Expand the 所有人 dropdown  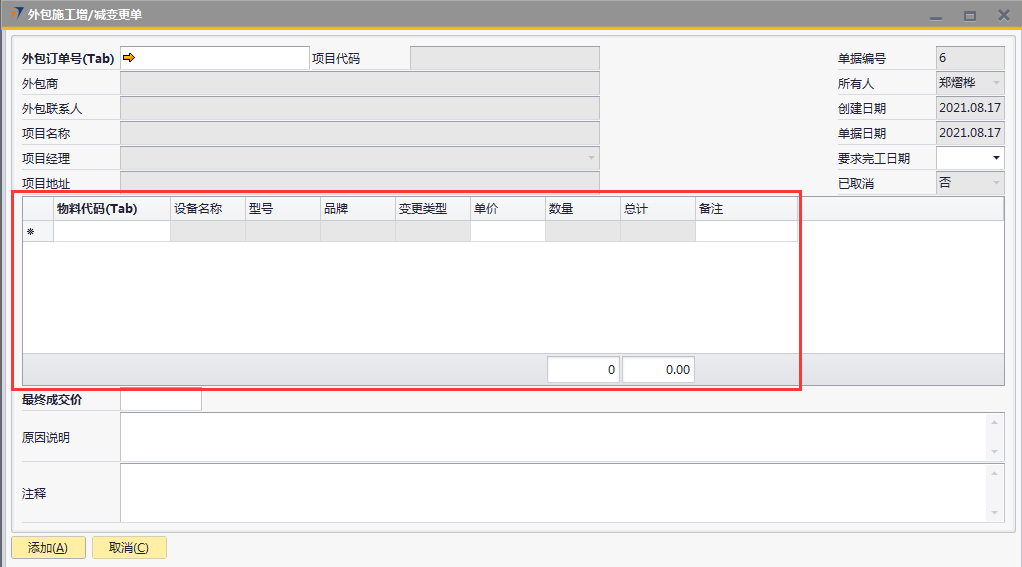[995, 83]
